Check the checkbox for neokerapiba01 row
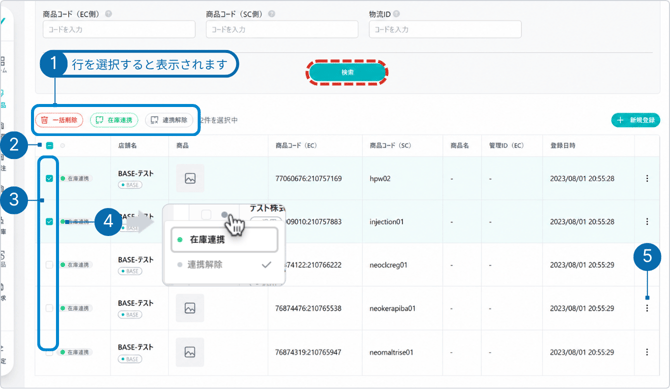Image resolution: width=670 pixels, height=390 pixels. (x=50, y=308)
